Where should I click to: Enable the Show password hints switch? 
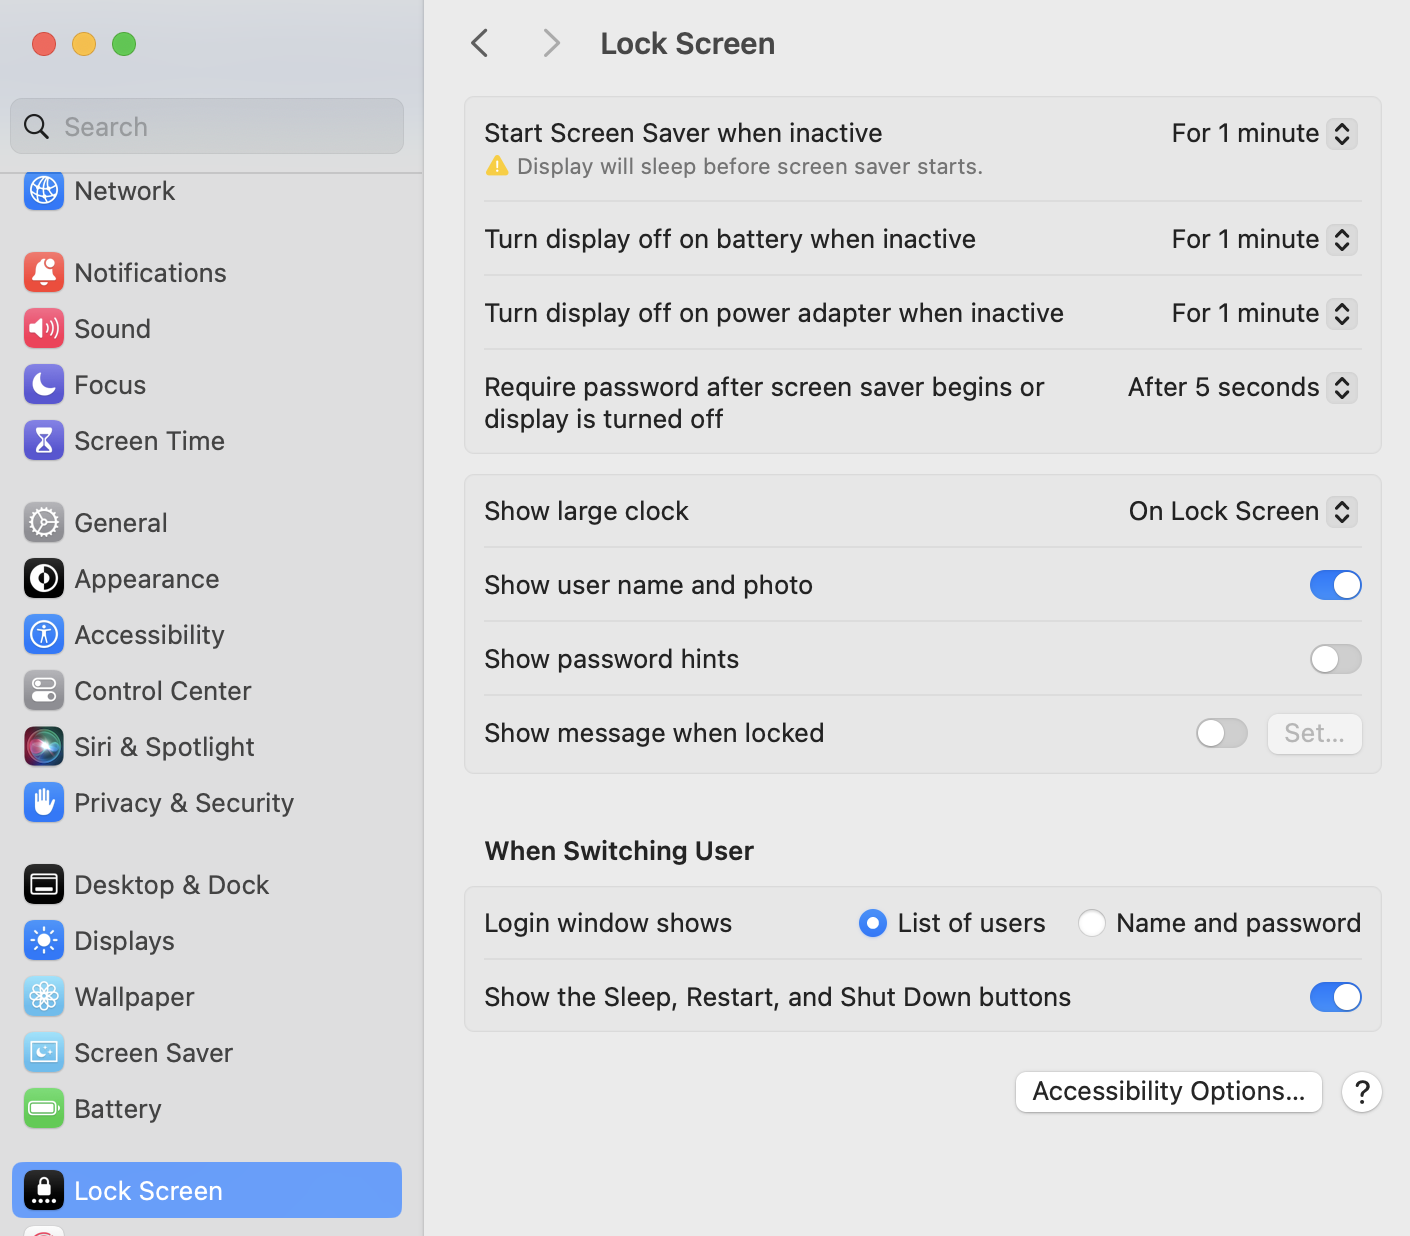1335,659
